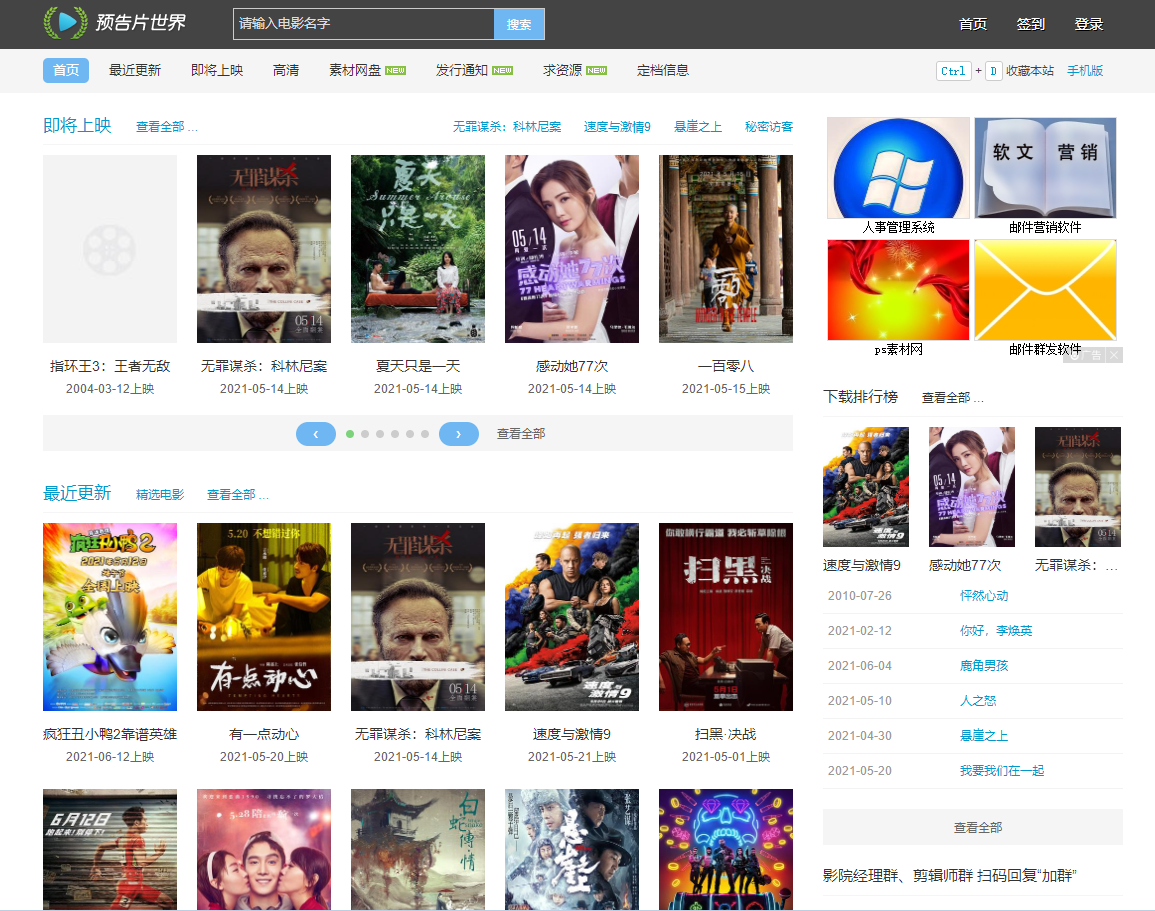This screenshot has width=1155, height=911.
Task: Open the 扫黑·决战 poster
Action: coord(726,617)
